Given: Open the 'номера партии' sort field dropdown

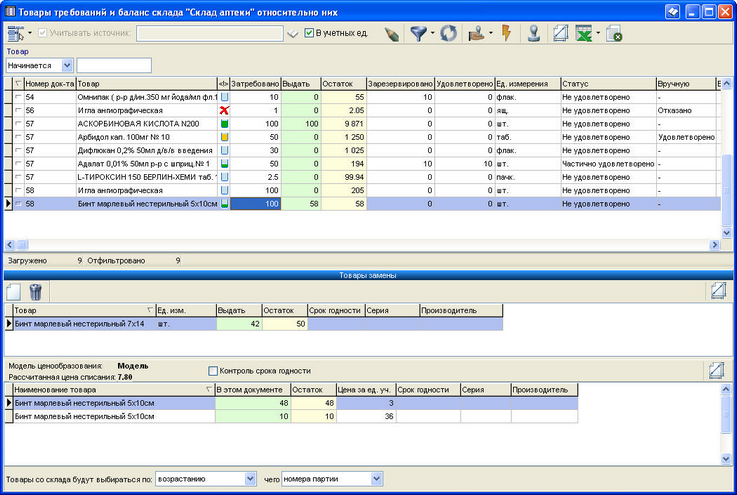Looking at the screenshot, I should [x=376, y=479].
